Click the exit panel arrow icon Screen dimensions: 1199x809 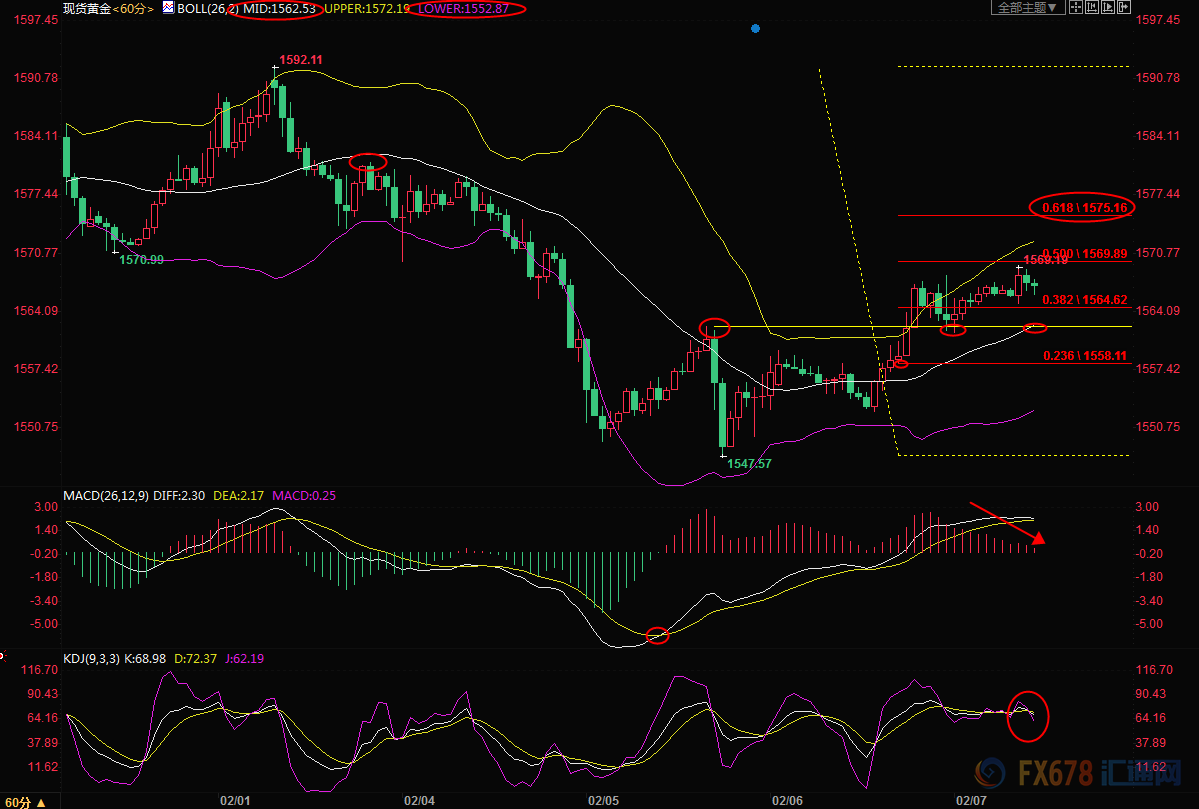(1123, 7)
